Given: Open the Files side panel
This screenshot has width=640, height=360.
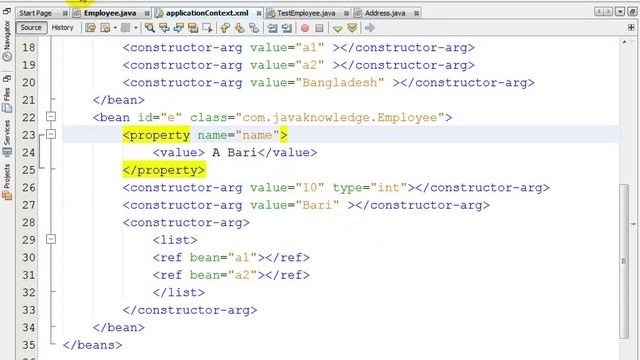Looking at the screenshot, I should click(x=7, y=99).
